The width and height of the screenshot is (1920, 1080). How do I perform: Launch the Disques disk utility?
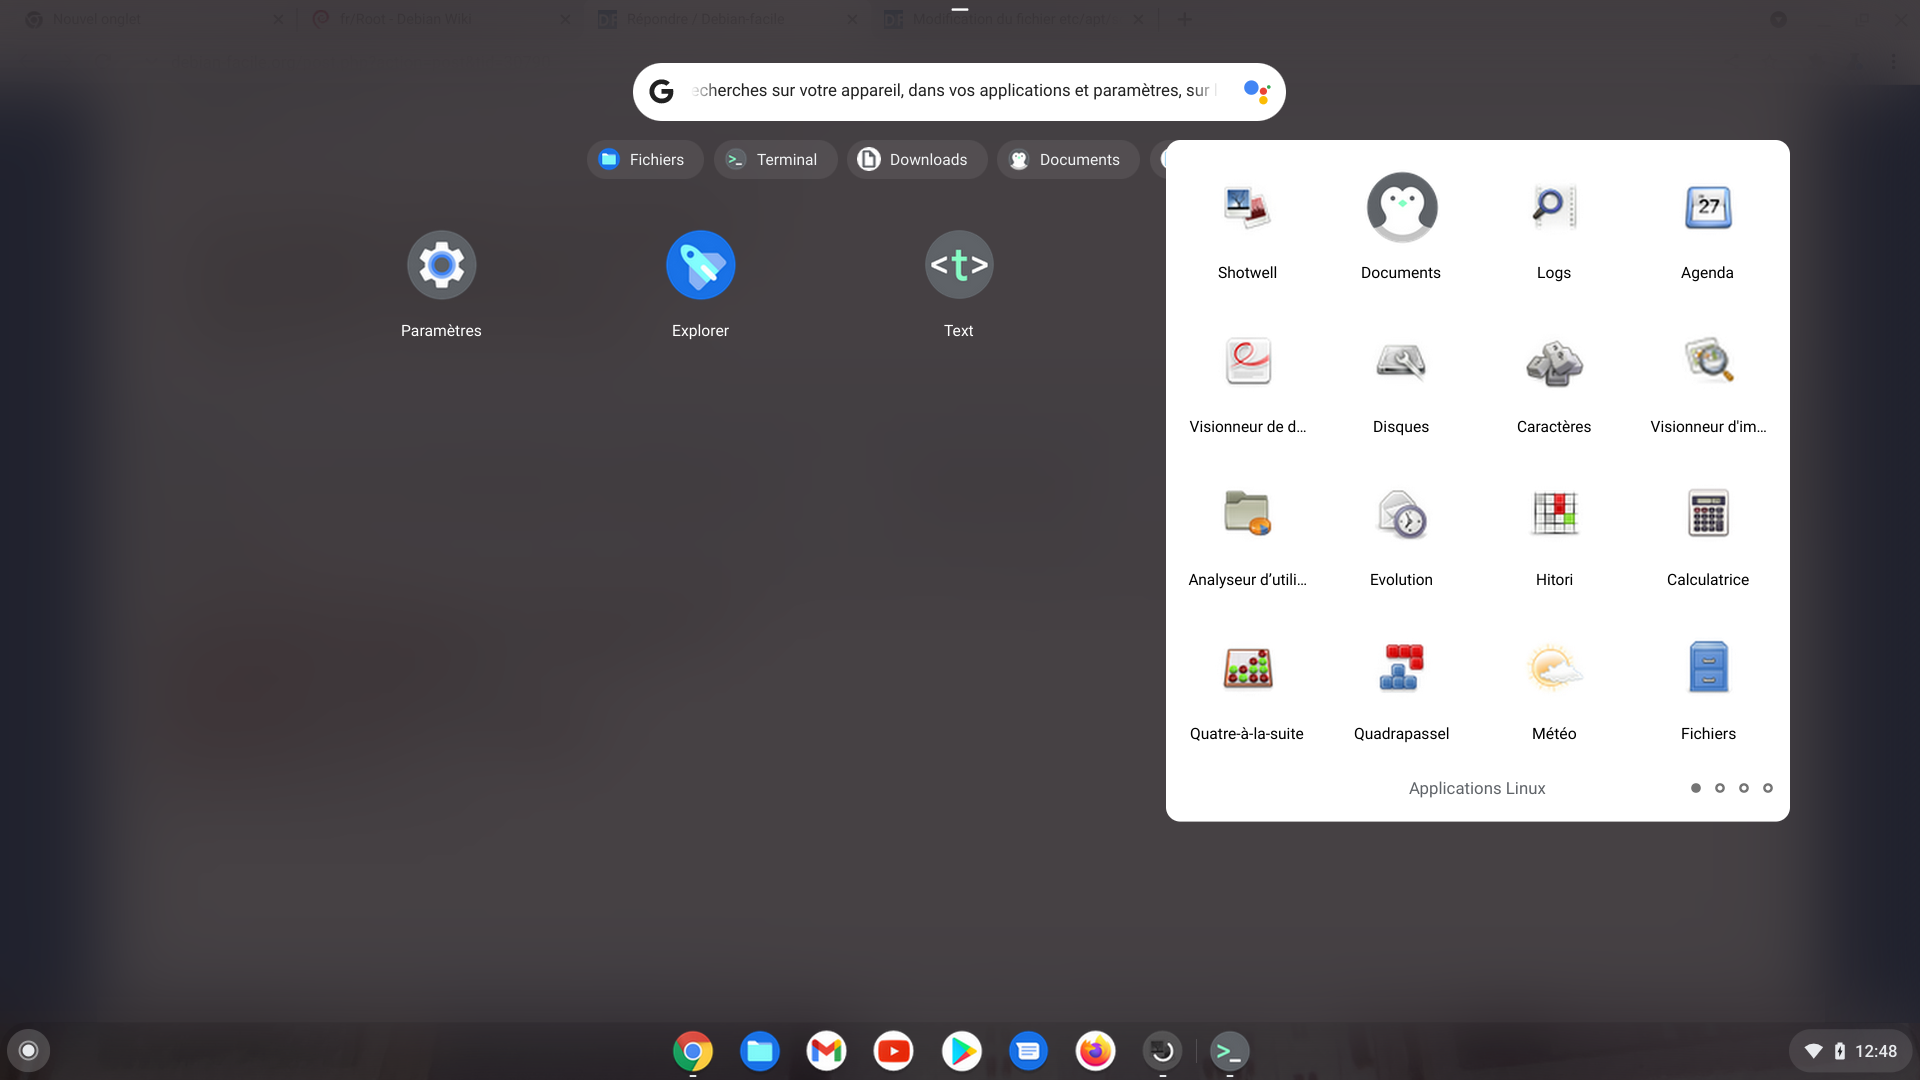click(1400, 362)
